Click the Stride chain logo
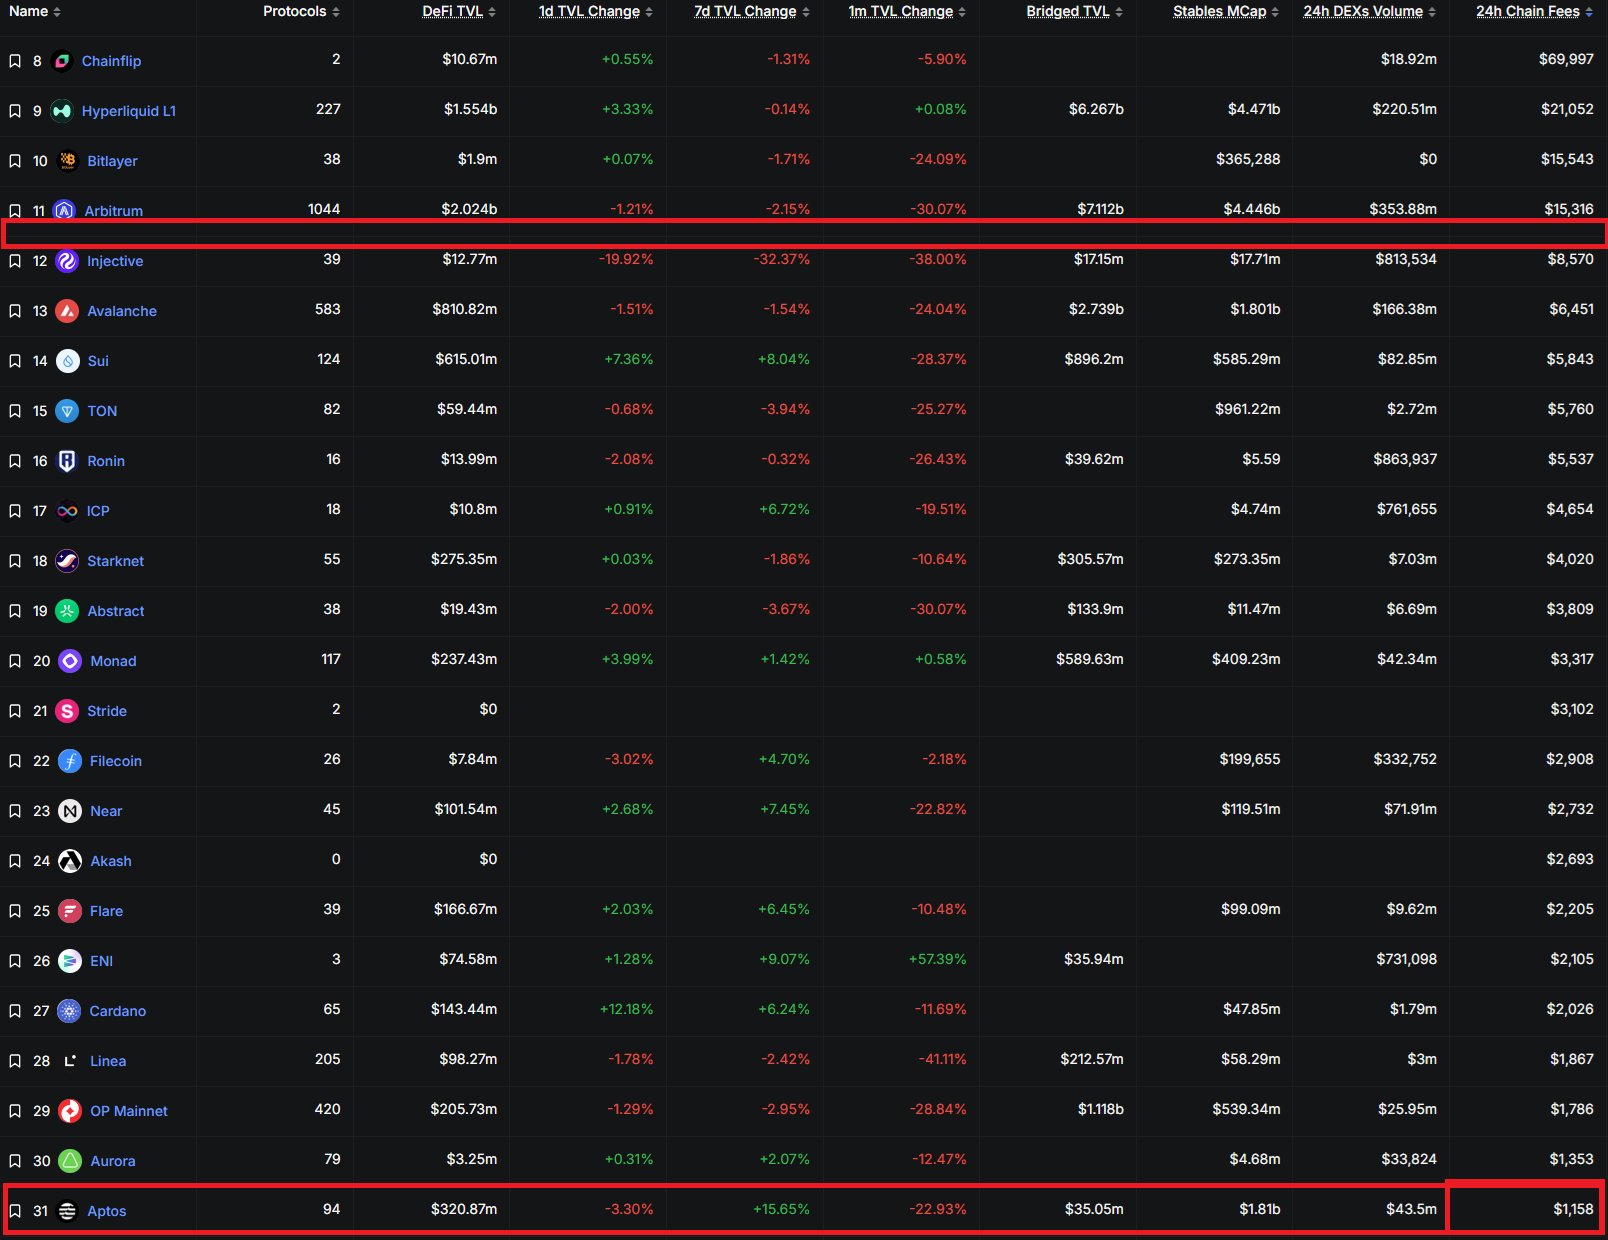This screenshot has height=1240, width=1608. pyautogui.click(x=67, y=711)
